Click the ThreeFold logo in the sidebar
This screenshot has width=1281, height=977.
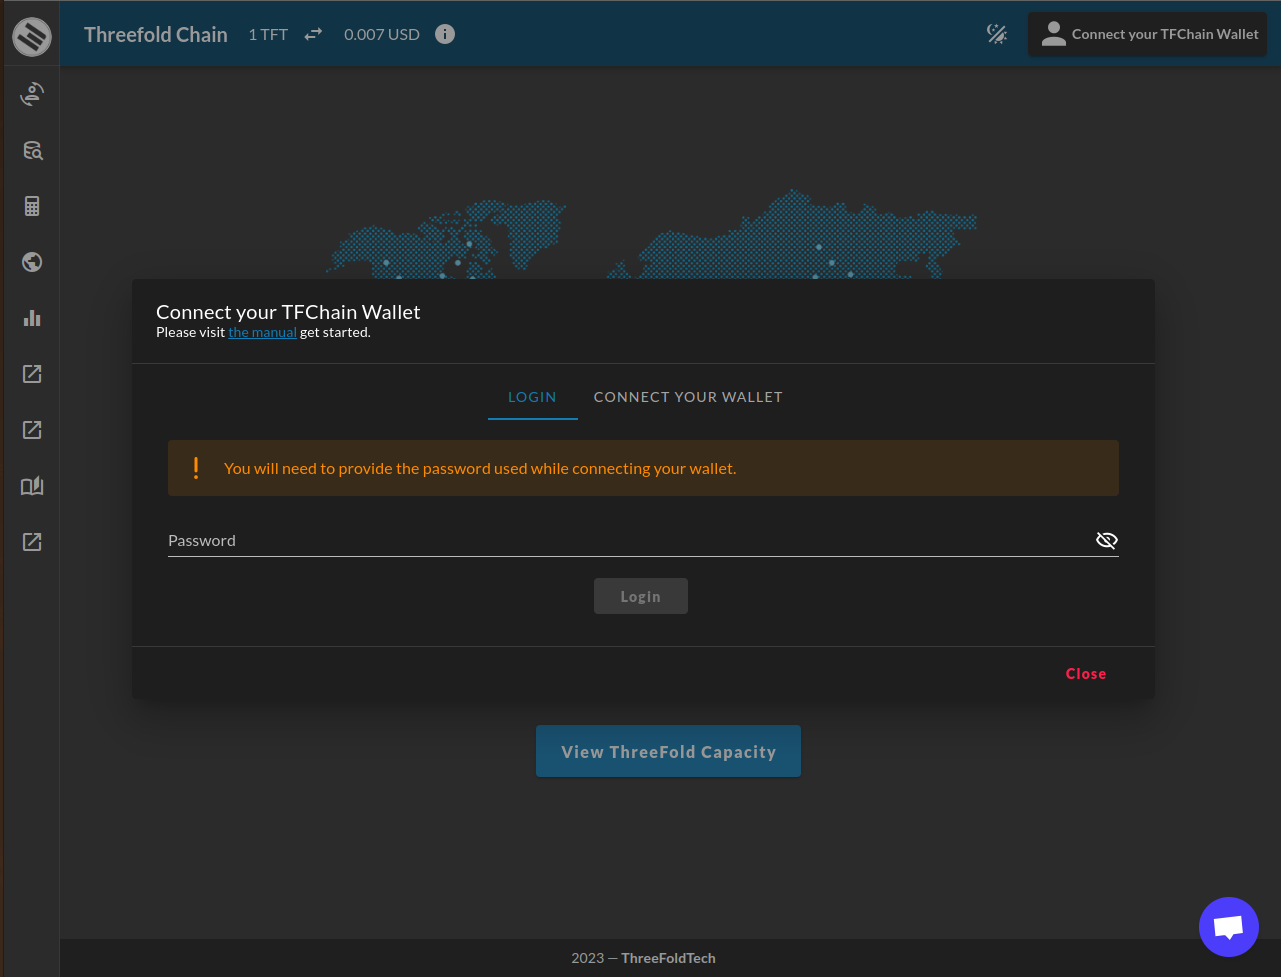point(32,36)
